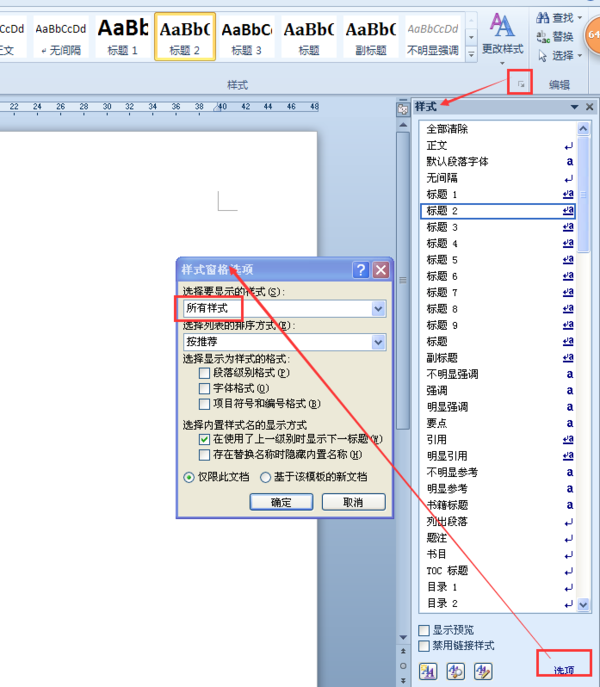
Task: Toggle 段落级别格式 checkbox
Action: tap(204, 373)
